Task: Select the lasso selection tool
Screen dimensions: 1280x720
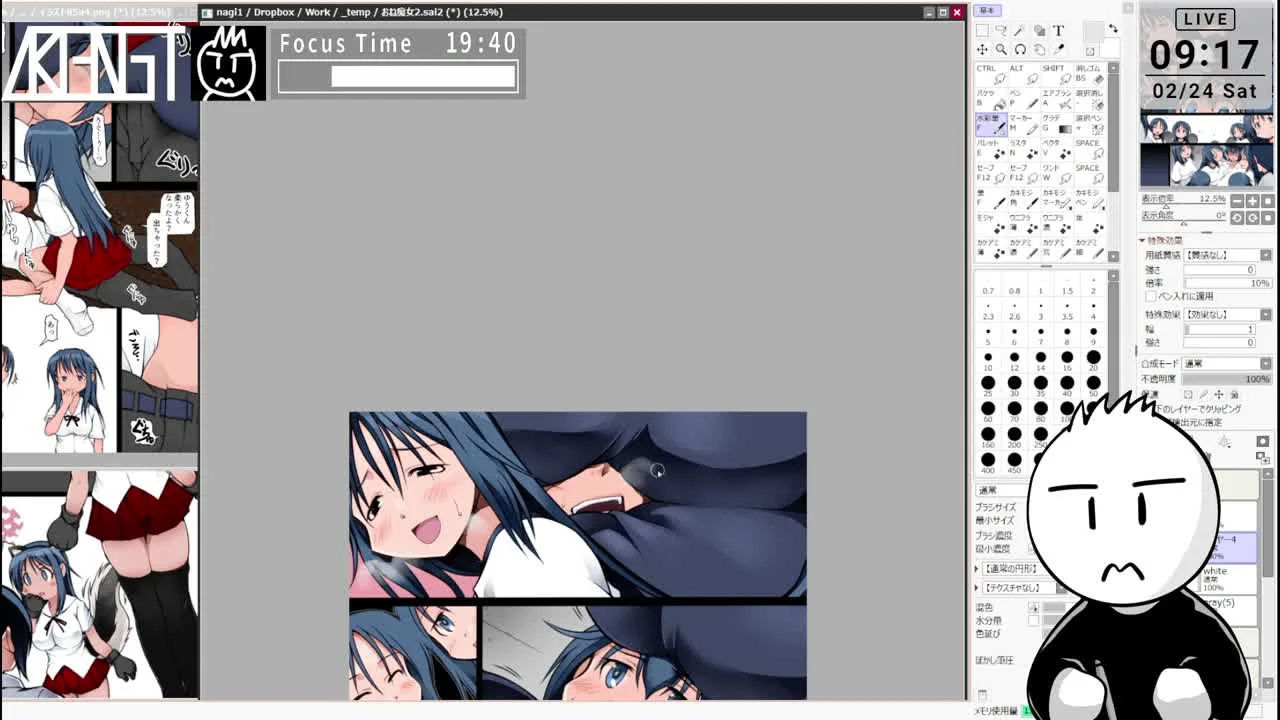Action: (x=1001, y=31)
